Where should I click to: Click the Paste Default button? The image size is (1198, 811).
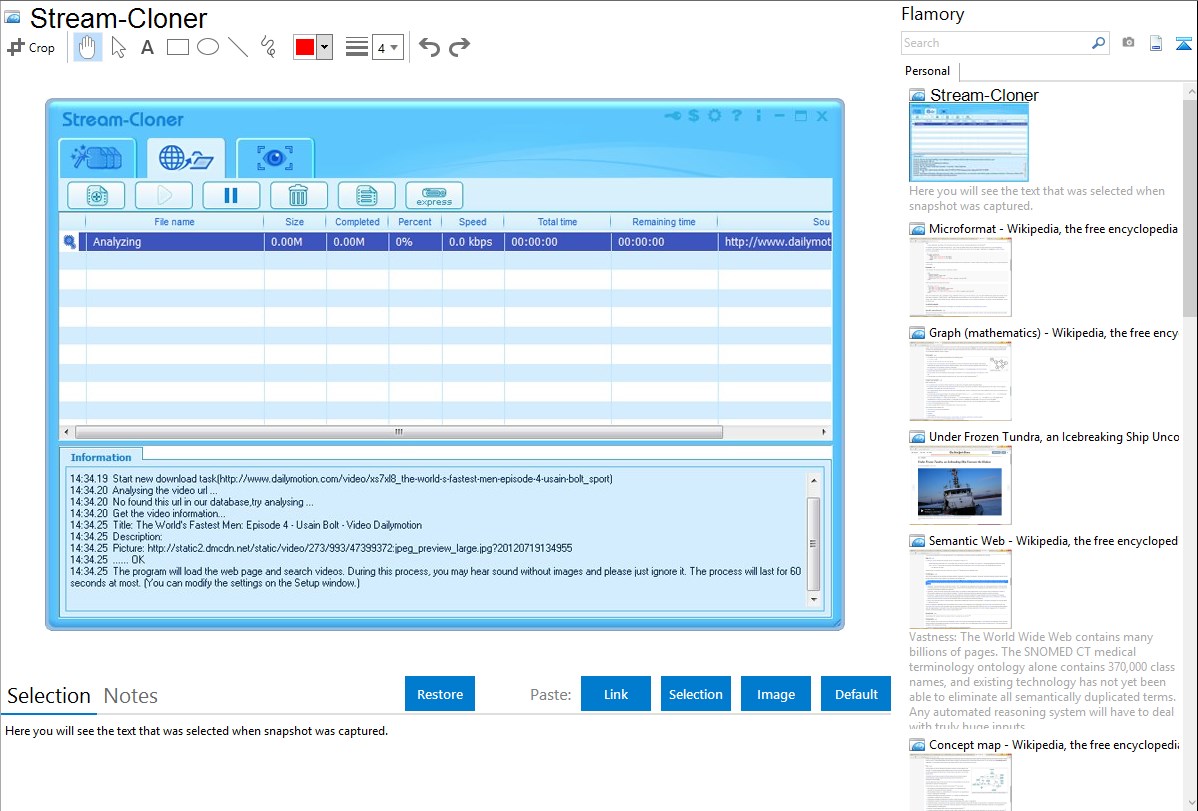click(856, 694)
